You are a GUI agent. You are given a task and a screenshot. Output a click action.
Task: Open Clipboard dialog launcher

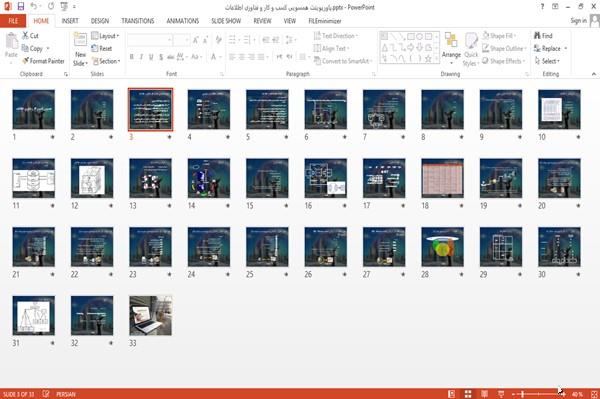(66, 74)
